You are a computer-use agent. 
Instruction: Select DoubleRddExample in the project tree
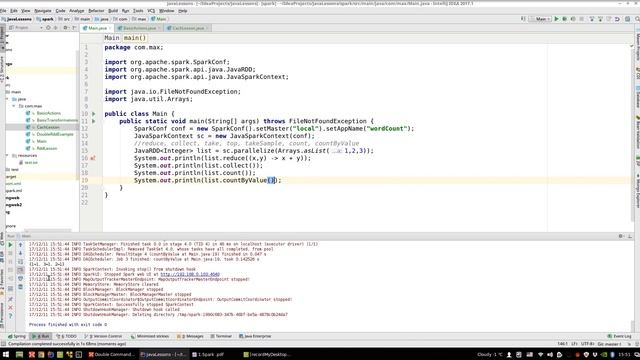tap(55, 134)
